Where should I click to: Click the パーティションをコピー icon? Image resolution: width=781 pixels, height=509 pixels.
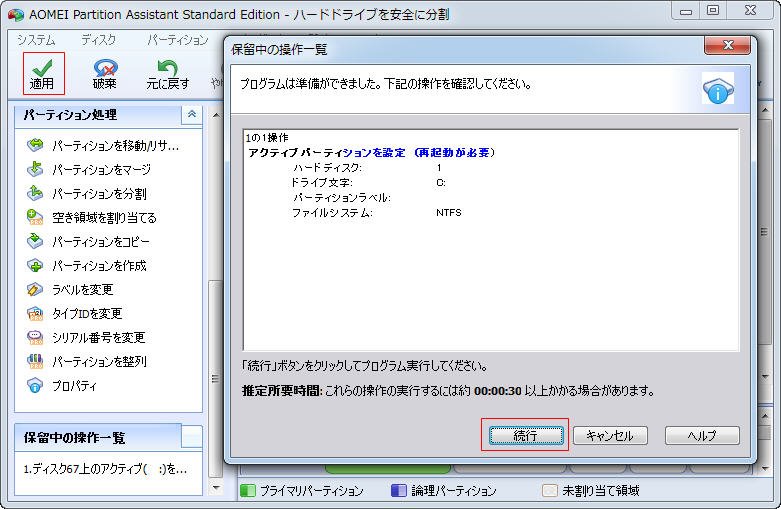point(35,241)
